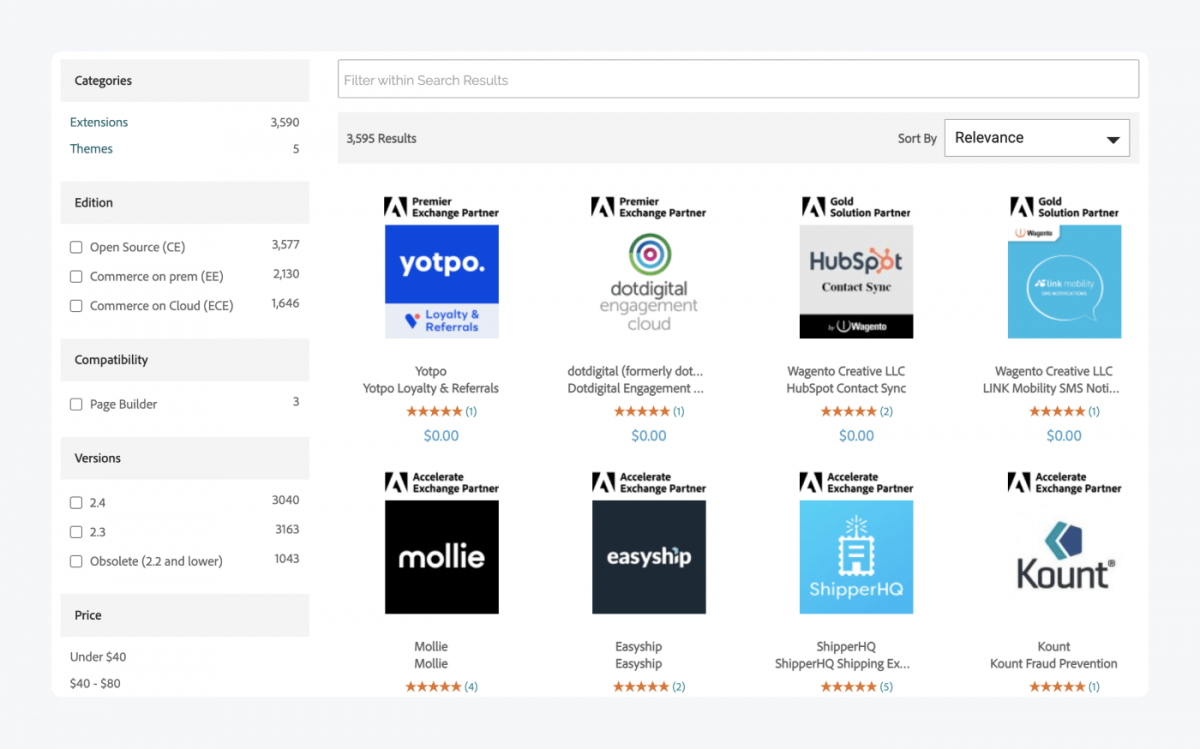
Task: Select the $40 - $80 price range
Action: tap(95, 684)
